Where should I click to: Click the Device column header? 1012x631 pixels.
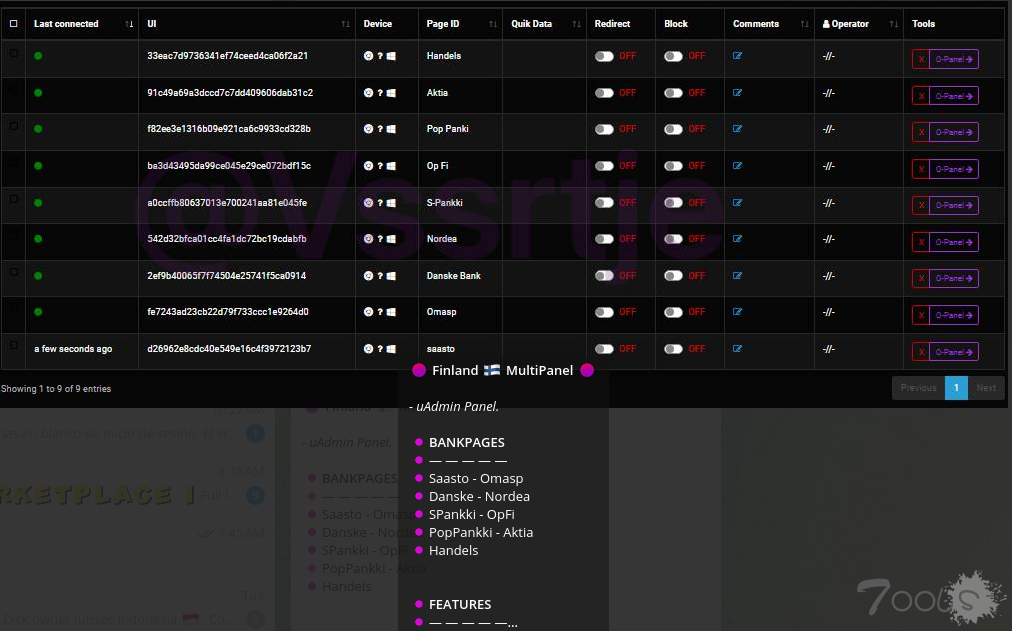click(x=378, y=24)
